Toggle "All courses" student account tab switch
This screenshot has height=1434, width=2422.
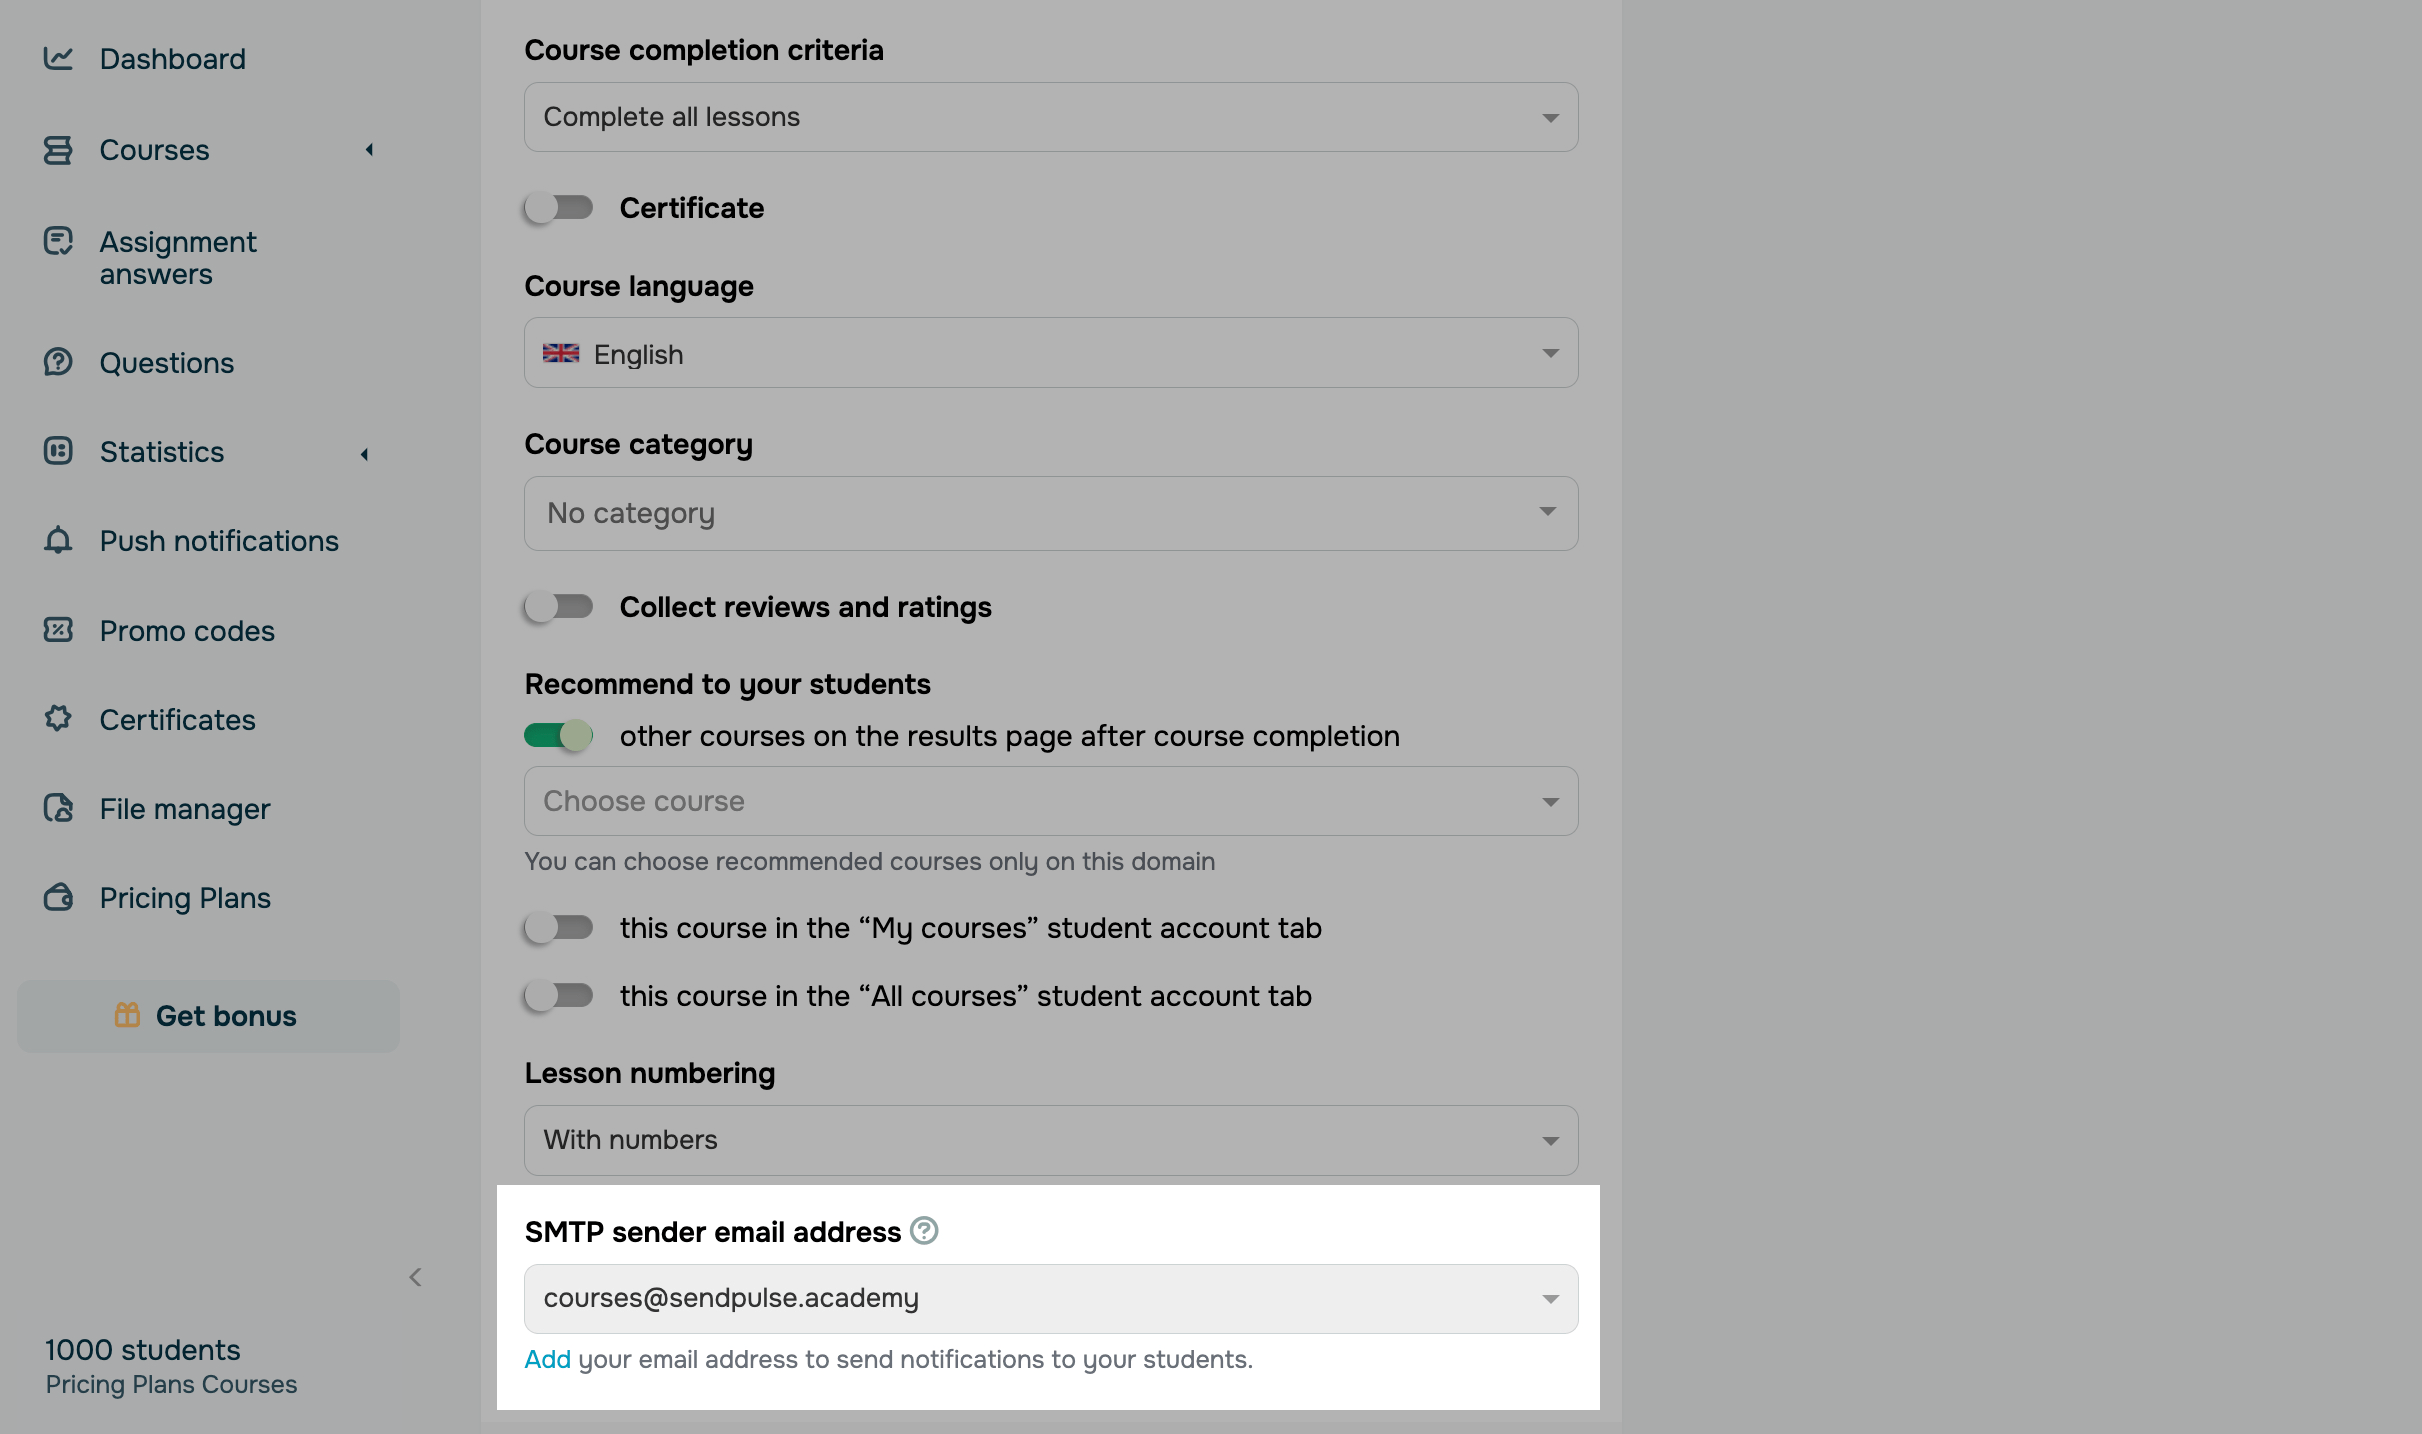pyautogui.click(x=559, y=996)
